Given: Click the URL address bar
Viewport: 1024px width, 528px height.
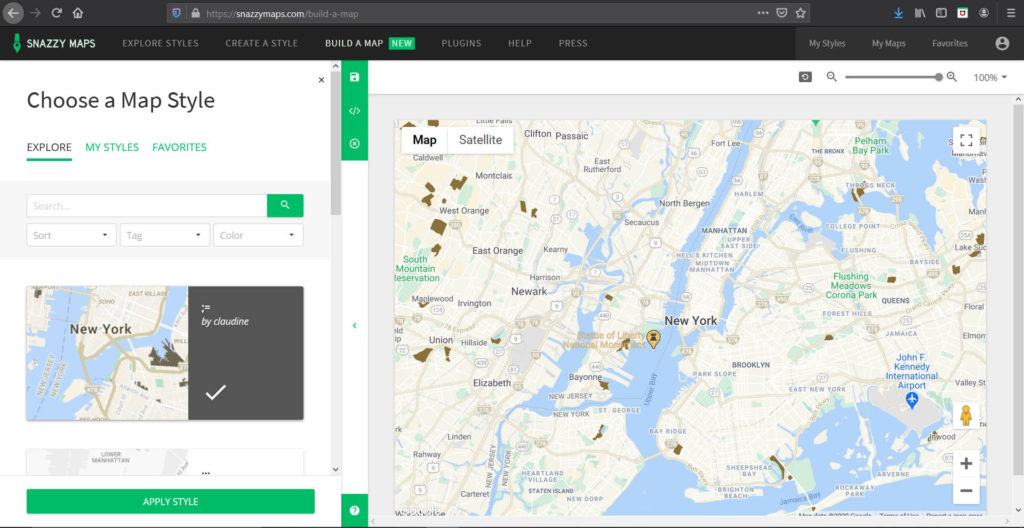Looking at the screenshot, I should [x=488, y=12].
